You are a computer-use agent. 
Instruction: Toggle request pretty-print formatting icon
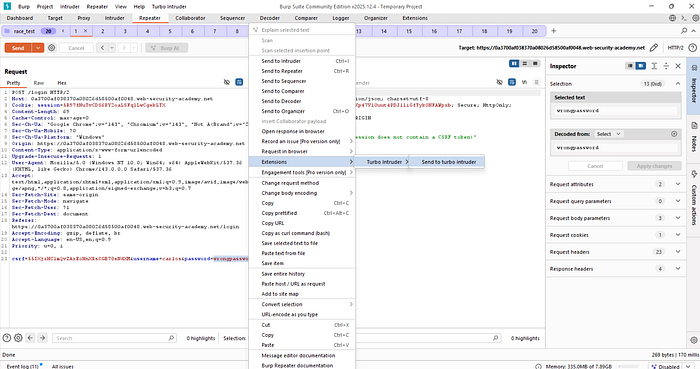(x=239, y=82)
